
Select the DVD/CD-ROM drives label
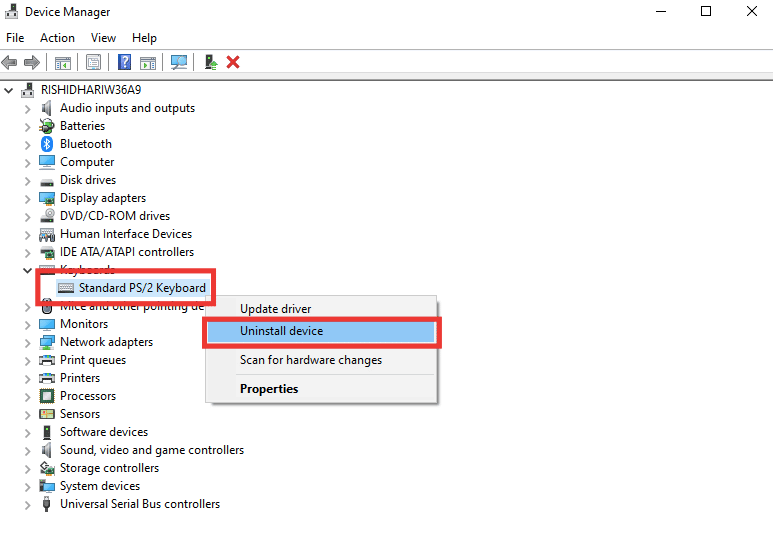[x=115, y=216]
